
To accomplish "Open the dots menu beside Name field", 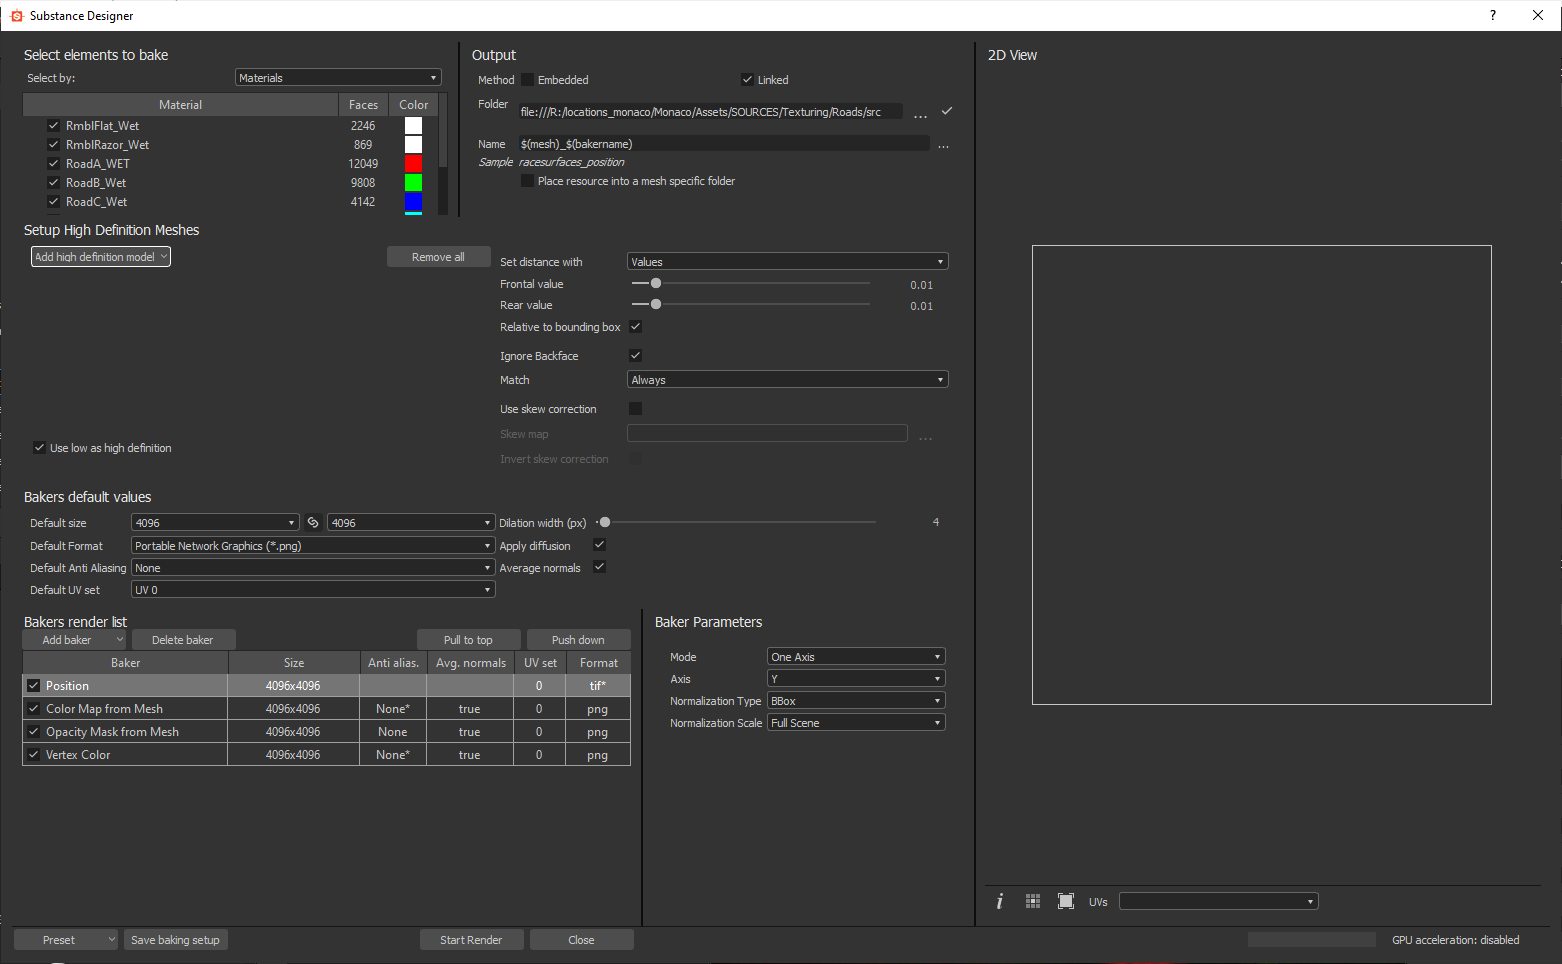I will pos(943,145).
